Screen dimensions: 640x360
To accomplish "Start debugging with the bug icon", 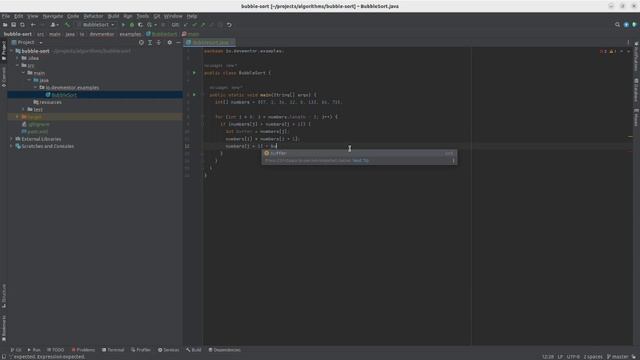I will [132, 25].
